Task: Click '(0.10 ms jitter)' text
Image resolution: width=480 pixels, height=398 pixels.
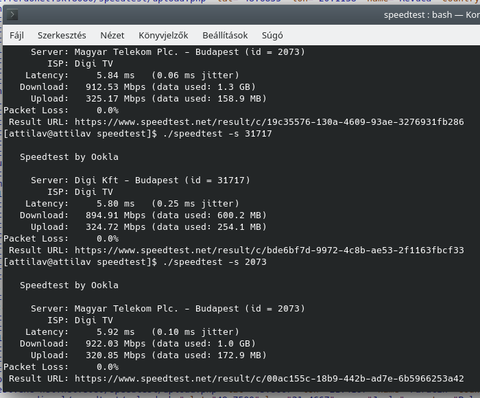Action: pos(195,332)
